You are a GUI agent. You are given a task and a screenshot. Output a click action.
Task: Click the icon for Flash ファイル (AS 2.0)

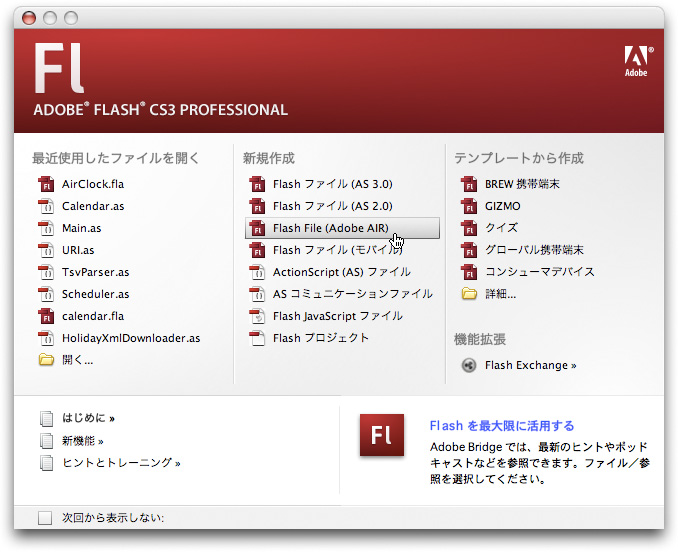257,206
